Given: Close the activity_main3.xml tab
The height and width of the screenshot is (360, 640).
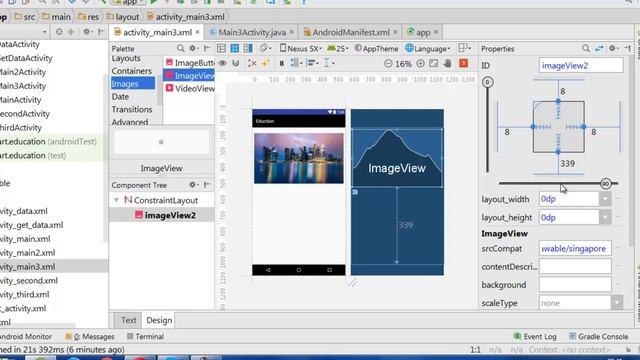Looking at the screenshot, I should click(198, 32).
